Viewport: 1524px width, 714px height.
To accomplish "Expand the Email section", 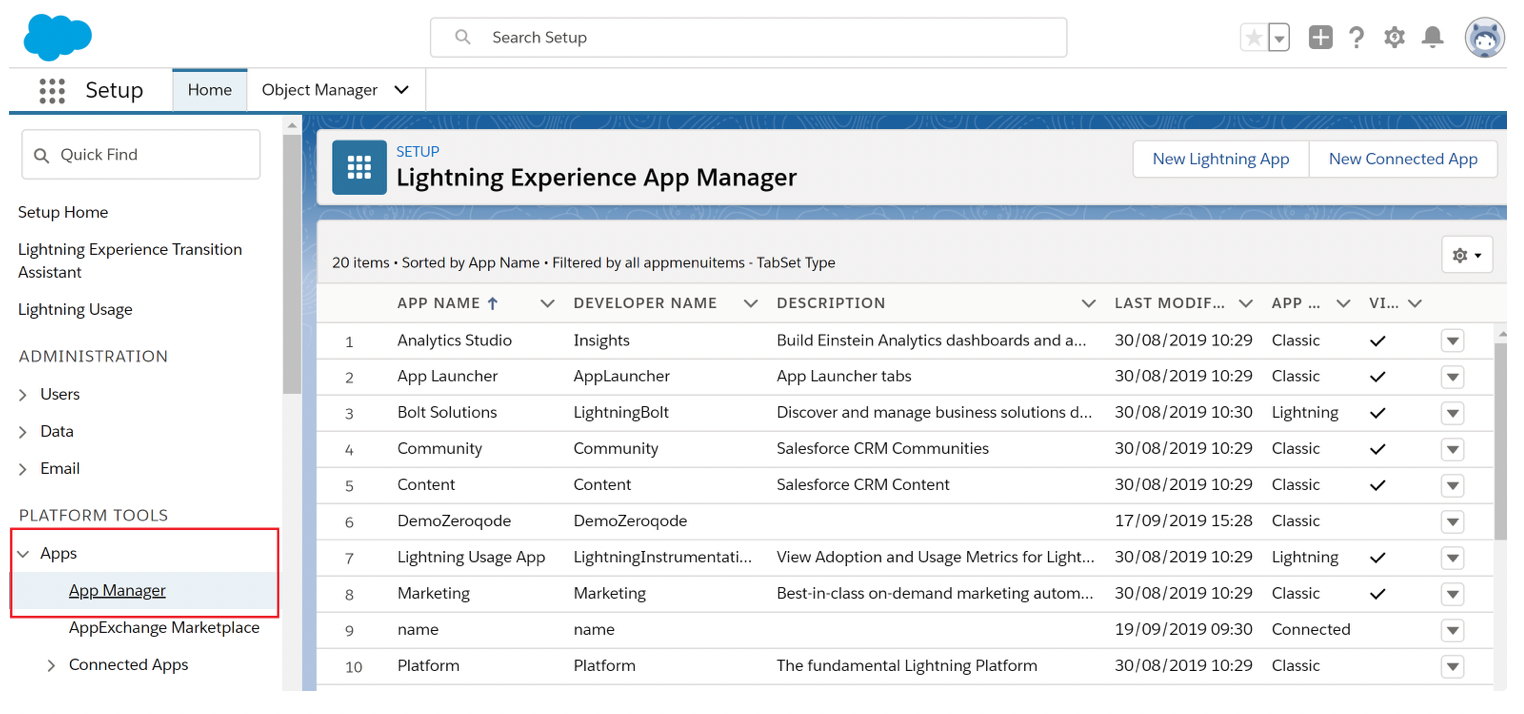I will 23,469.
